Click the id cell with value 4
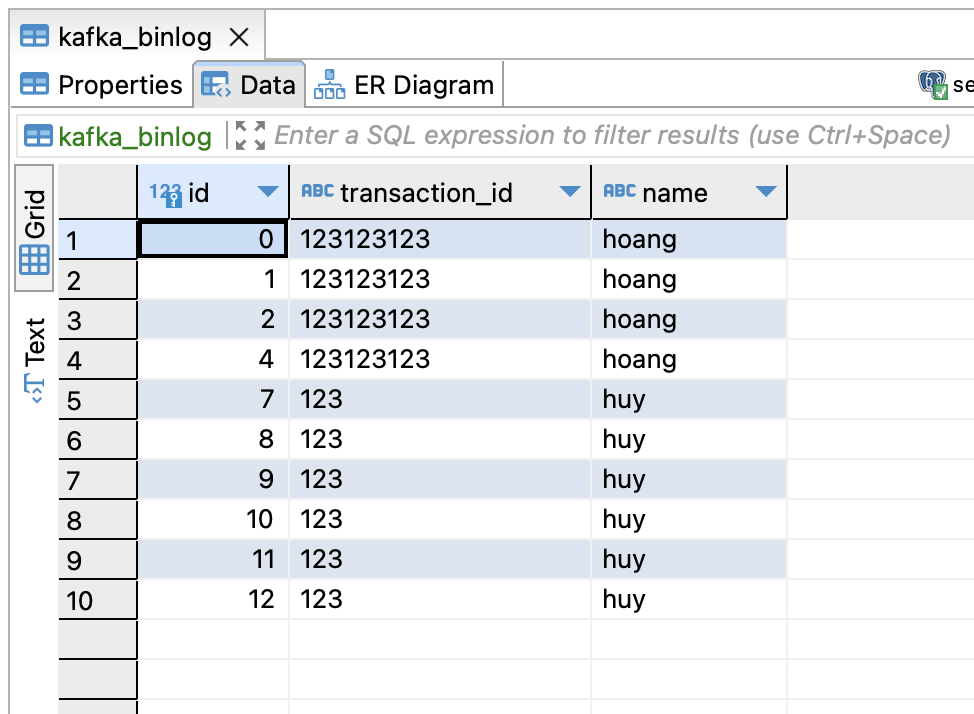The width and height of the screenshot is (974, 714). coord(213,359)
